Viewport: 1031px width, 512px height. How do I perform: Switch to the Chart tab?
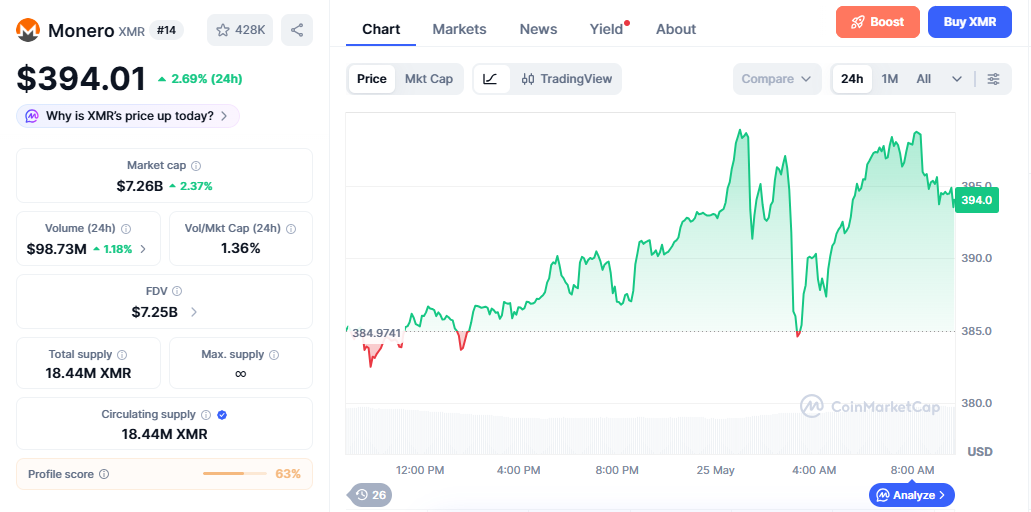click(x=381, y=30)
